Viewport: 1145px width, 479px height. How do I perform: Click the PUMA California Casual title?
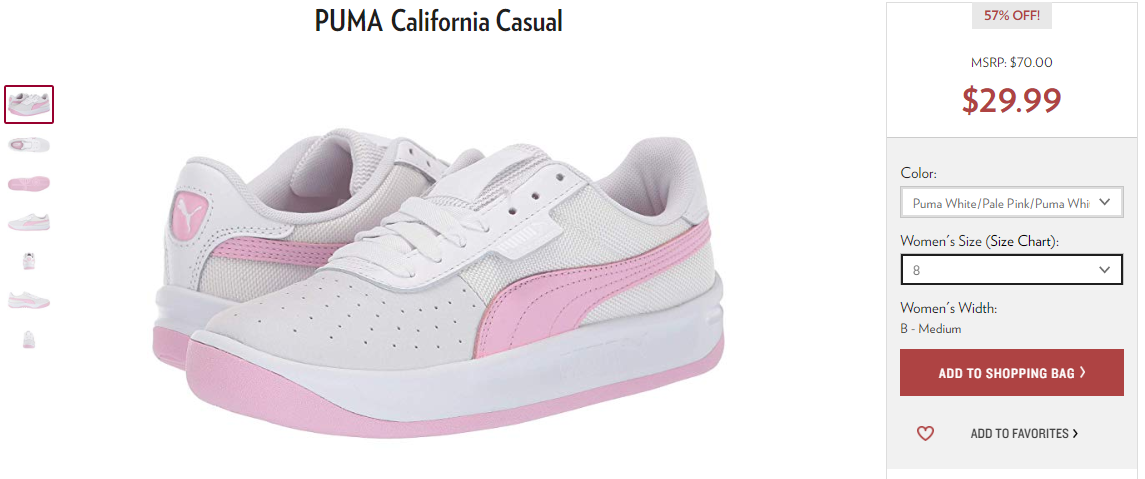(439, 21)
